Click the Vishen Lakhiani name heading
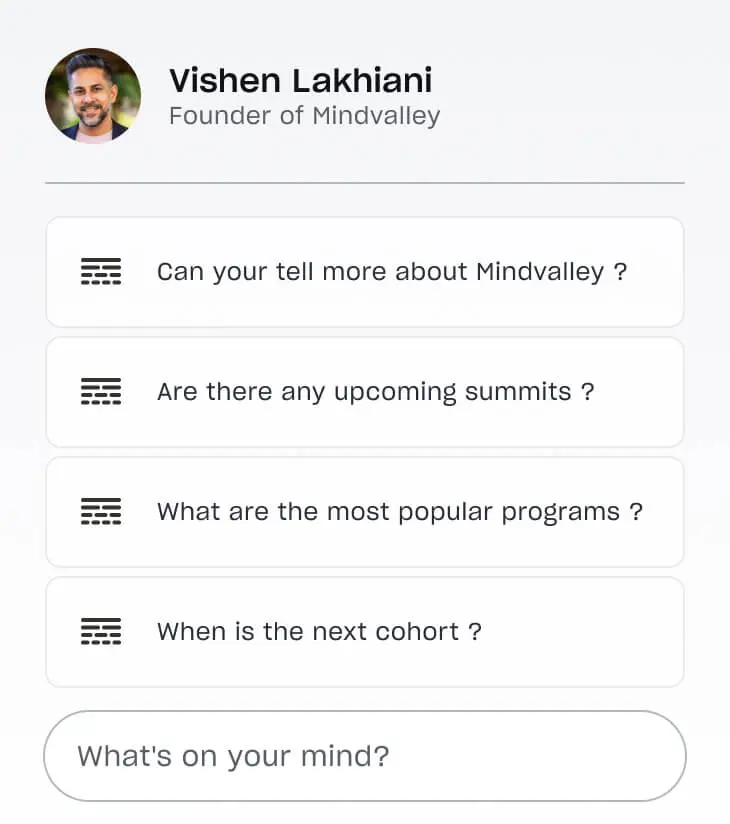This screenshot has height=824, width=730. pyautogui.click(x=300, y=80)
